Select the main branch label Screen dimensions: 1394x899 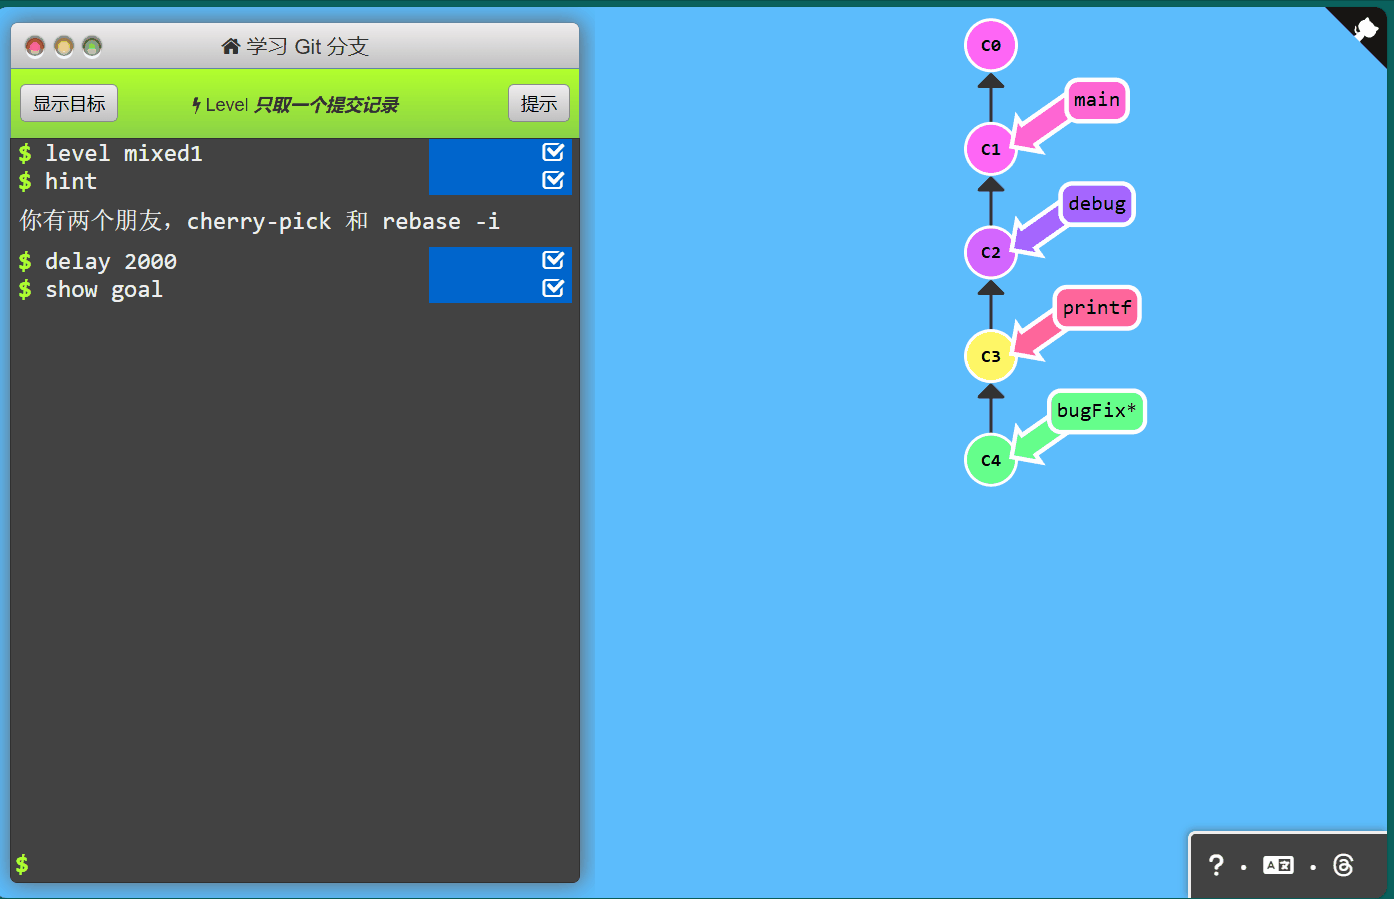click(x=1096, y=100)
